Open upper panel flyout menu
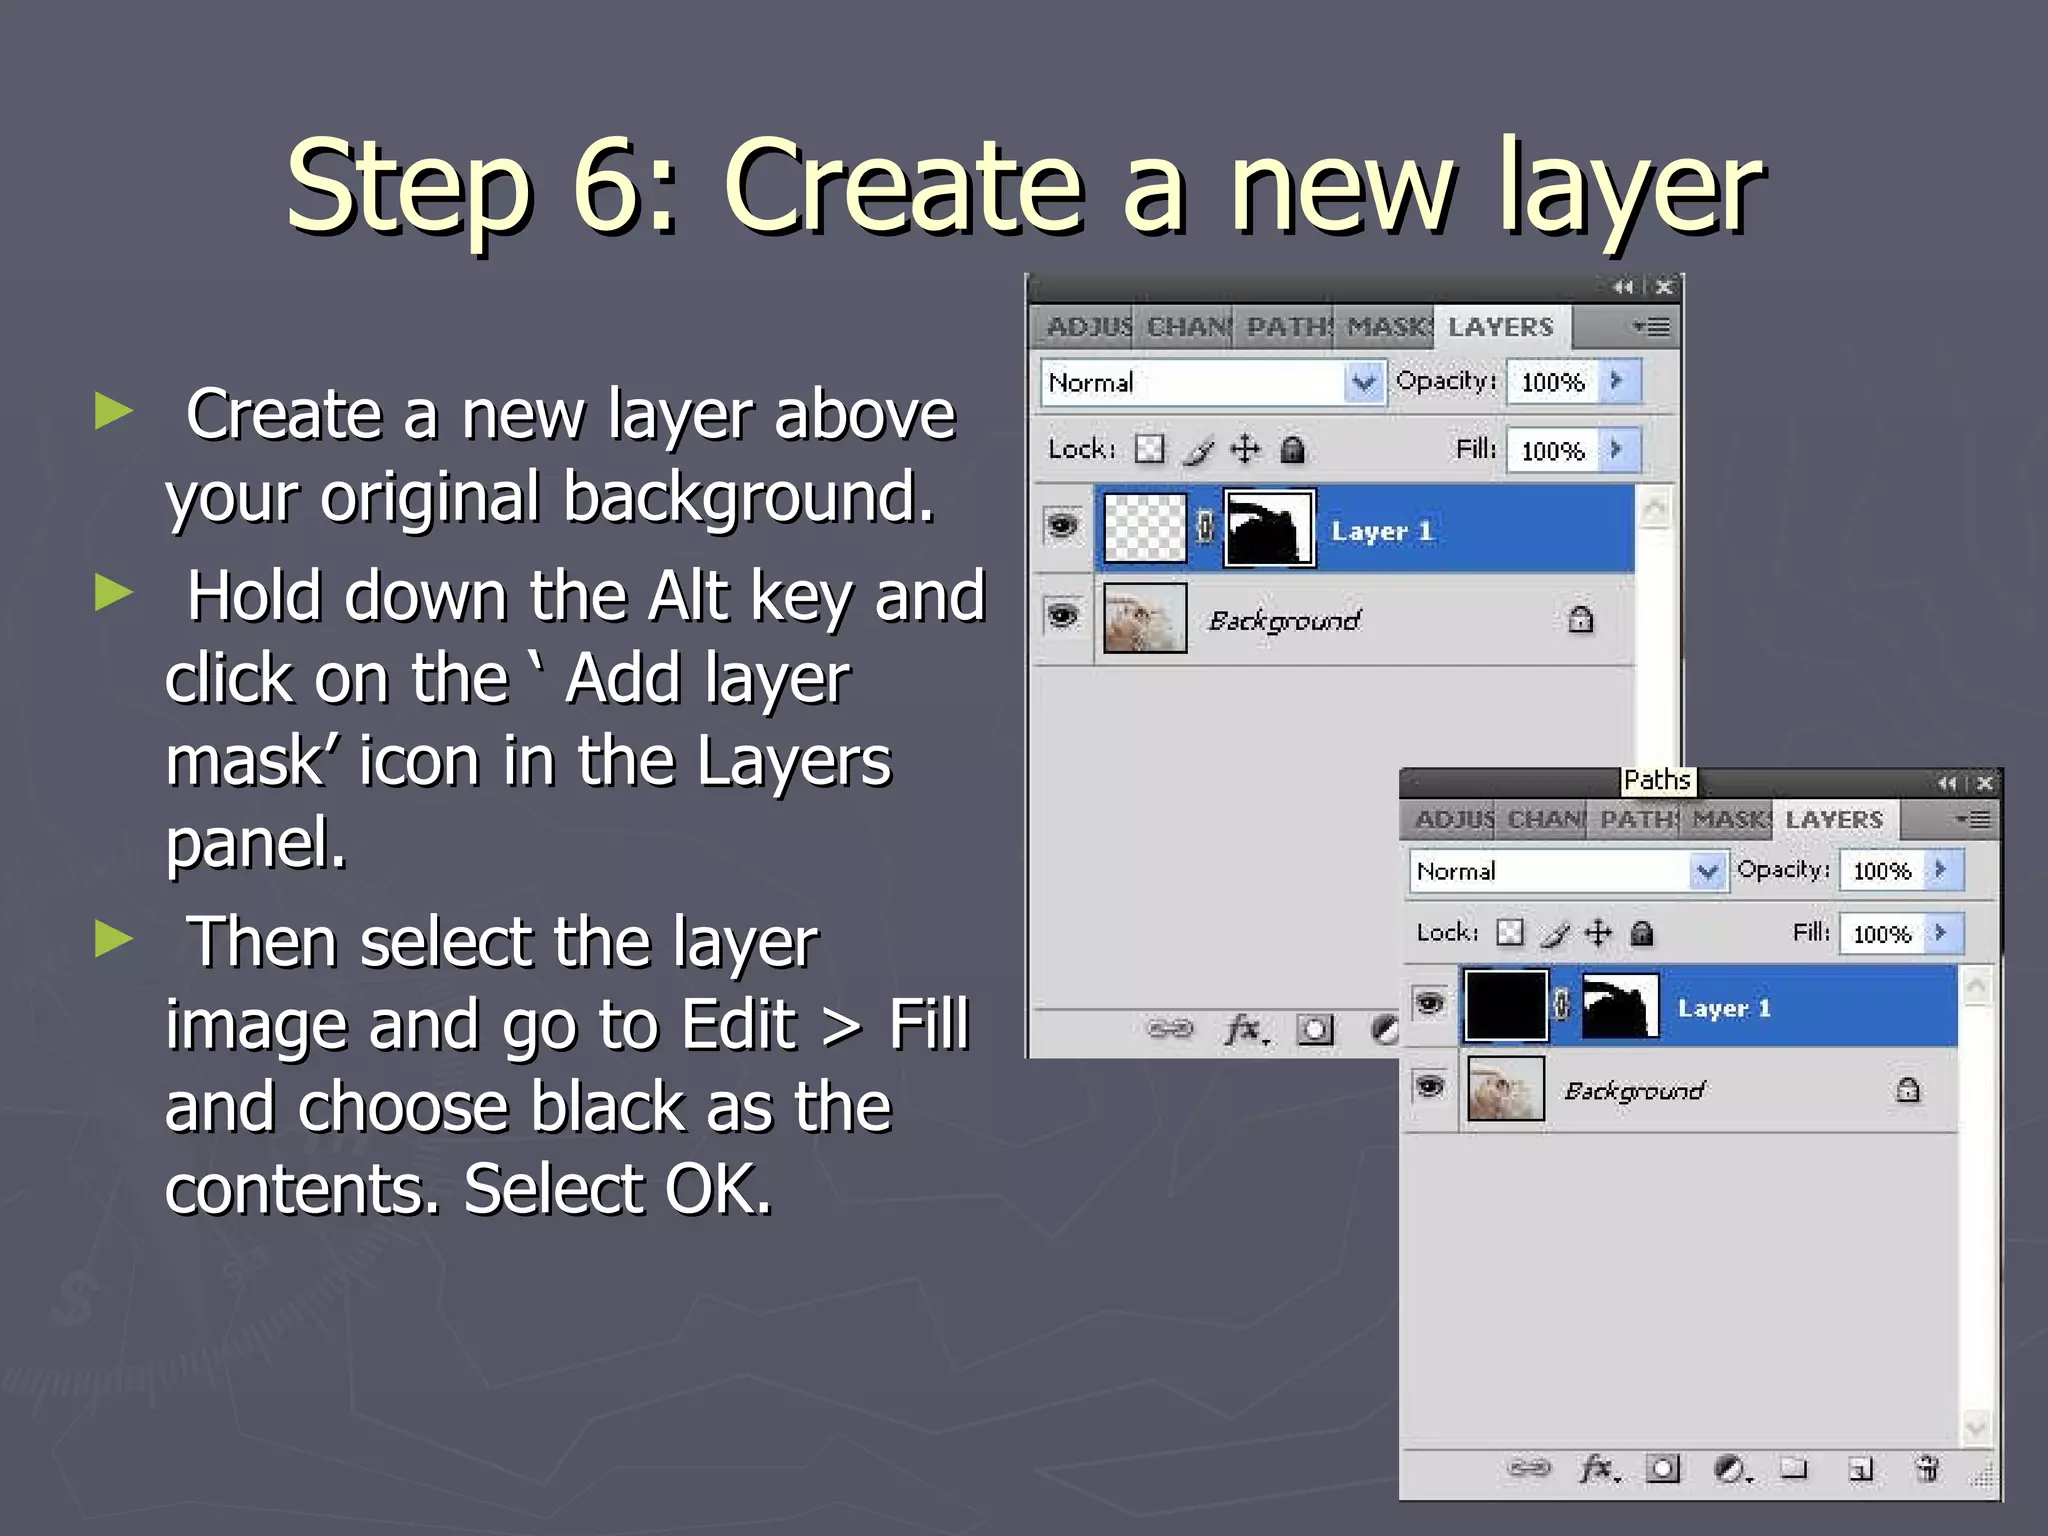Viewport: 2048px width, 1536px height. pyautogui.click(x=1652, y=327)
